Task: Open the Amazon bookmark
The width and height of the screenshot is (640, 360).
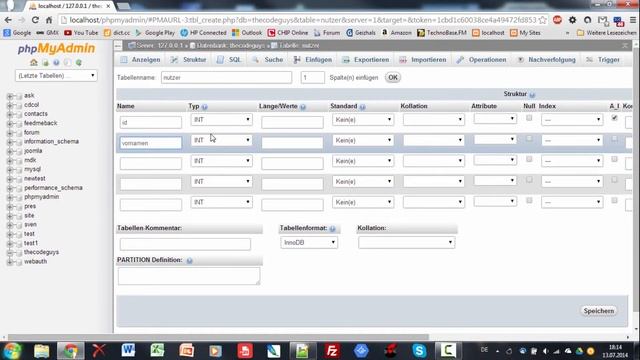Action: coord(397,33)
